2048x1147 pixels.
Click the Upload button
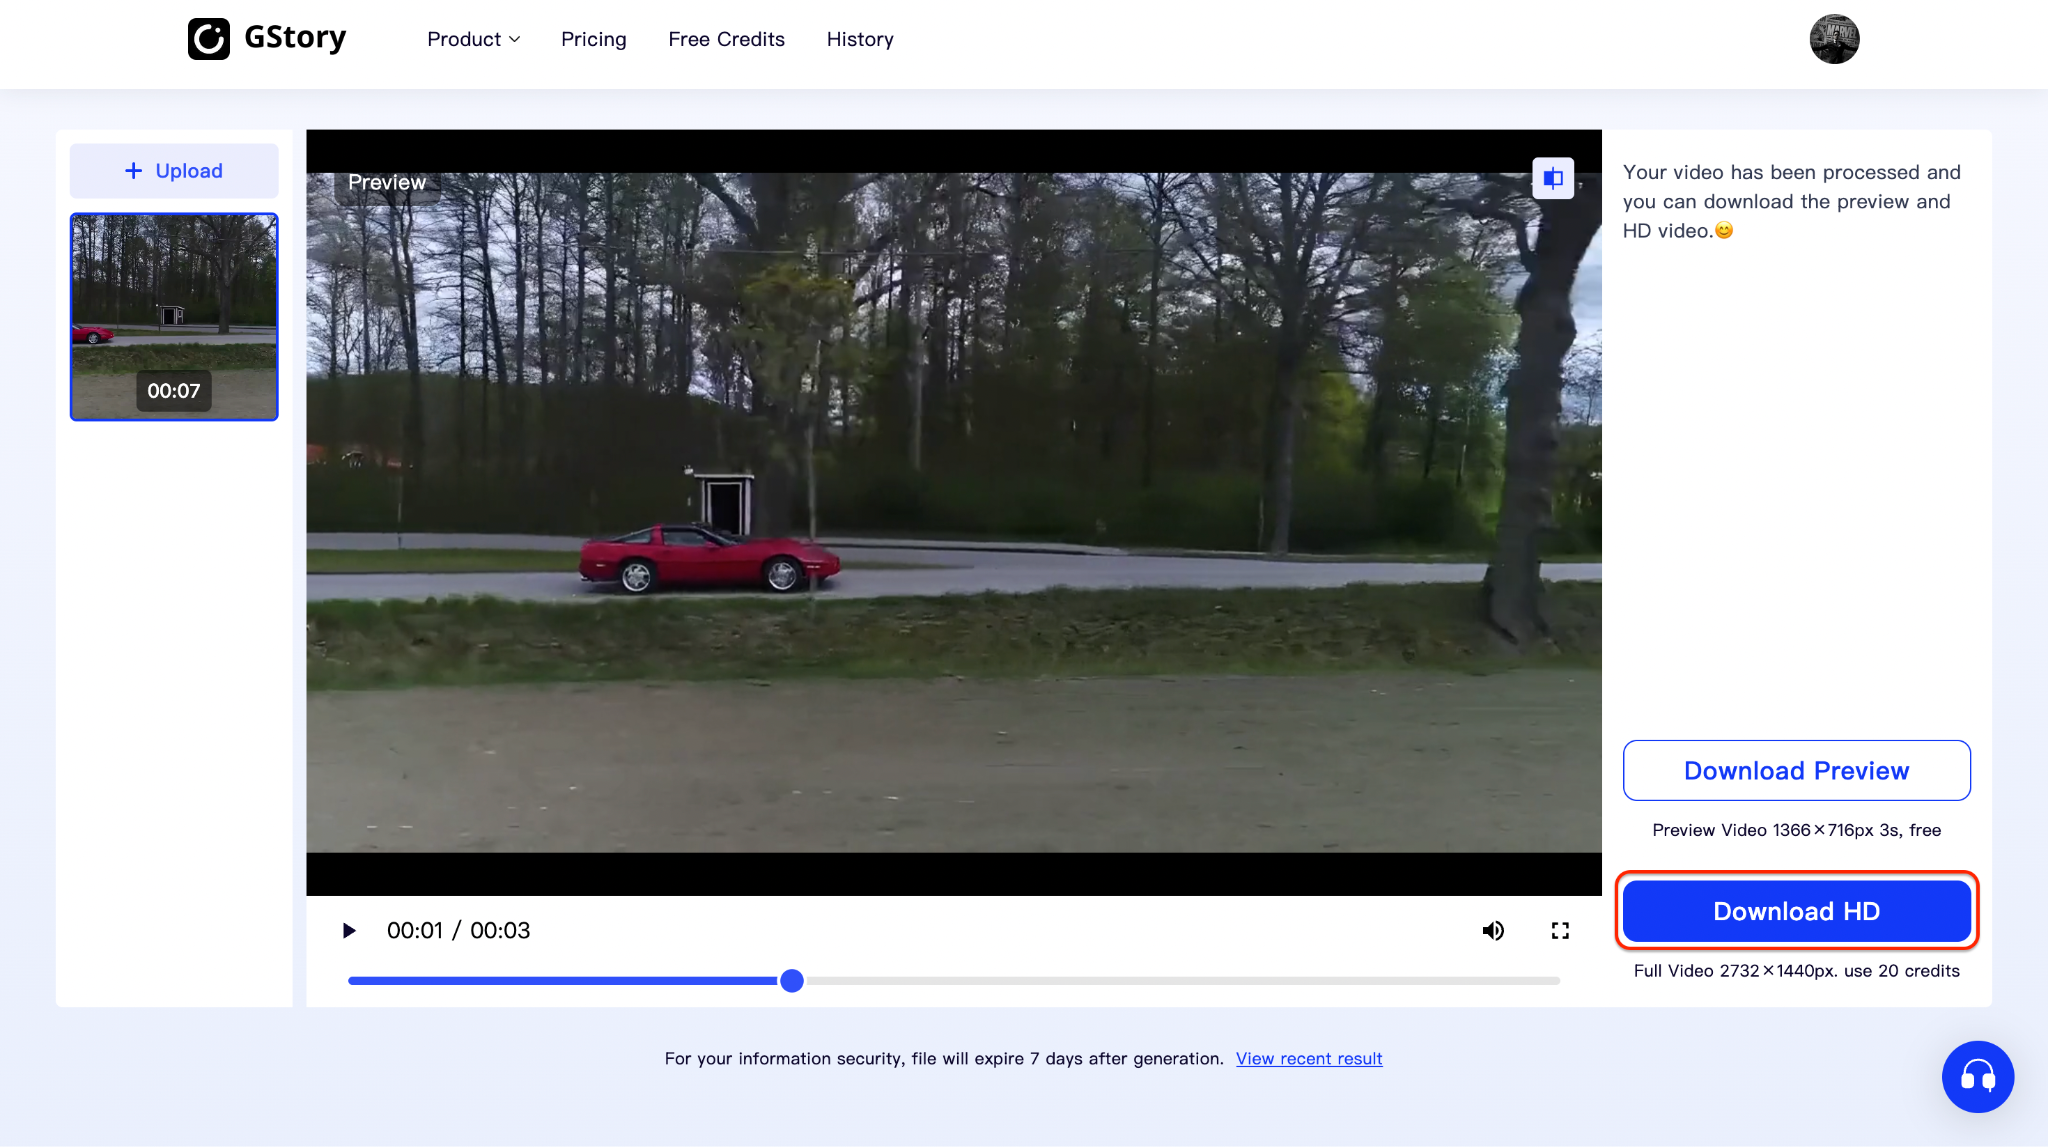click(173, 170)
